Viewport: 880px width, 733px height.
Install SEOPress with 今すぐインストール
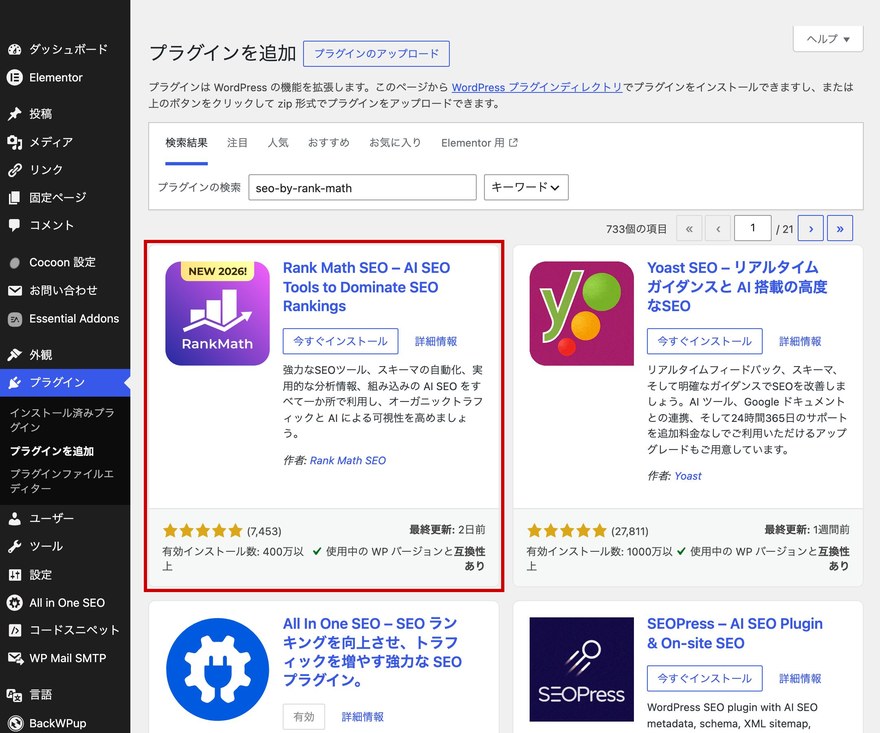pos(704,679)
